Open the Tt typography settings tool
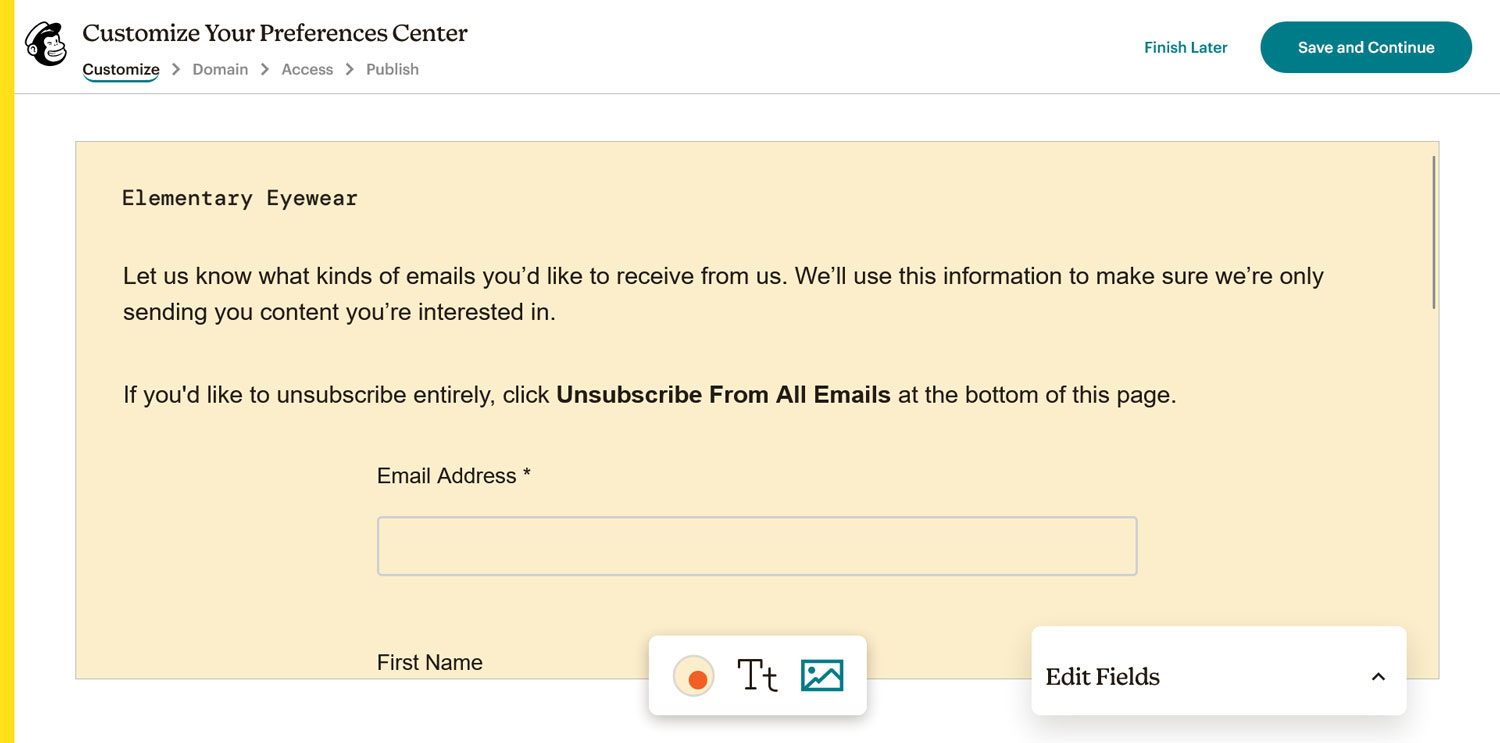The image size is (1500, 743). [757, 676]
